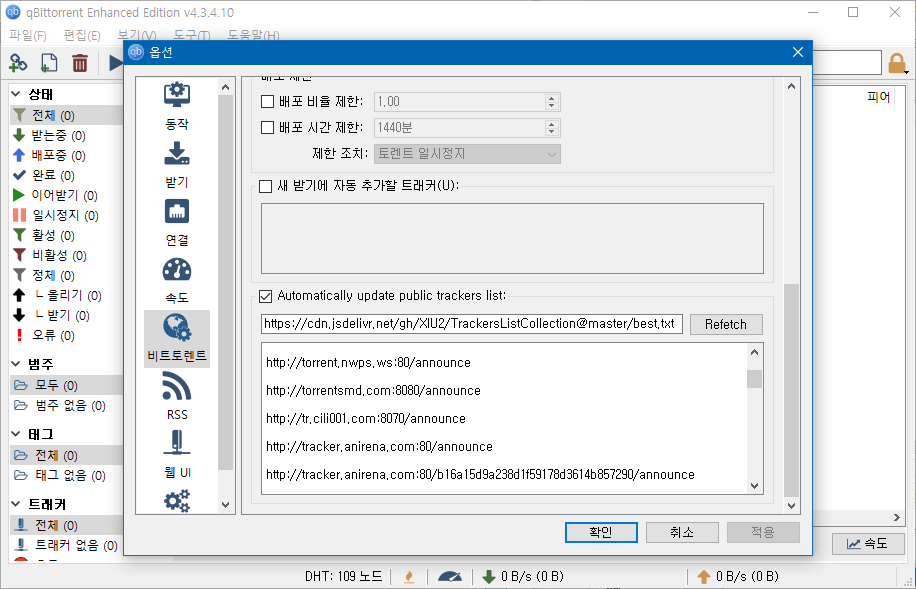This screenshot has height=589, width=916.
Task: Open the 받기 (Downloads) options section
Action: click(176, 165)
